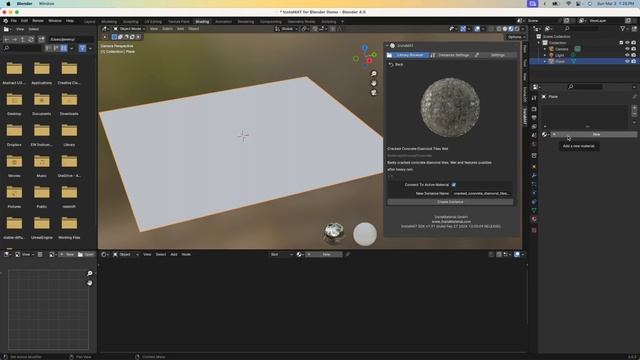Refresh the file browser listing
This screenshot has height=360, width=640.
(x=31, y=40)
